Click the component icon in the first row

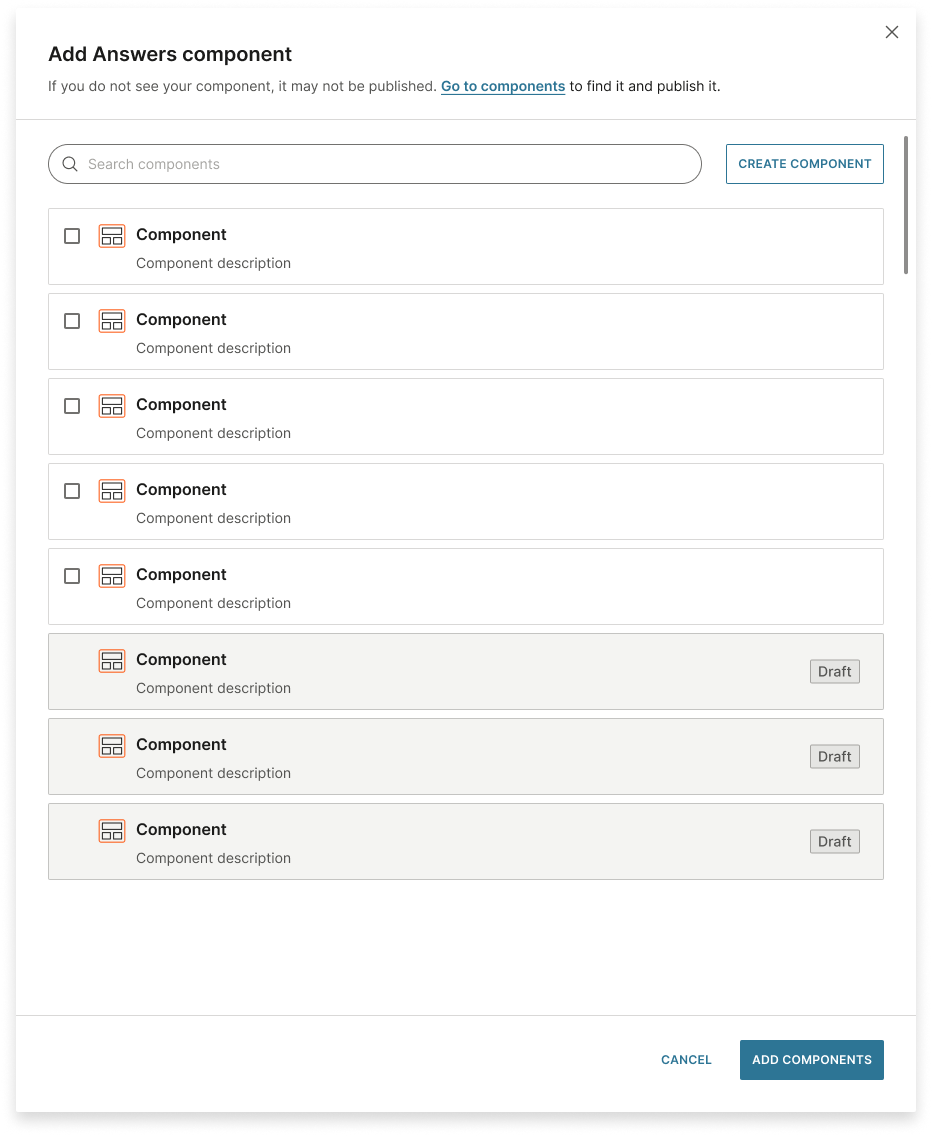[112, 236]
